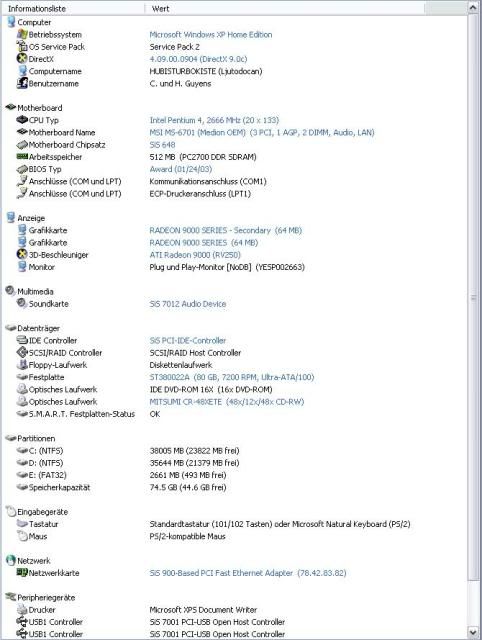Click the Soundkarte speaker icon
482x640 pixels.
coord(22,303)
